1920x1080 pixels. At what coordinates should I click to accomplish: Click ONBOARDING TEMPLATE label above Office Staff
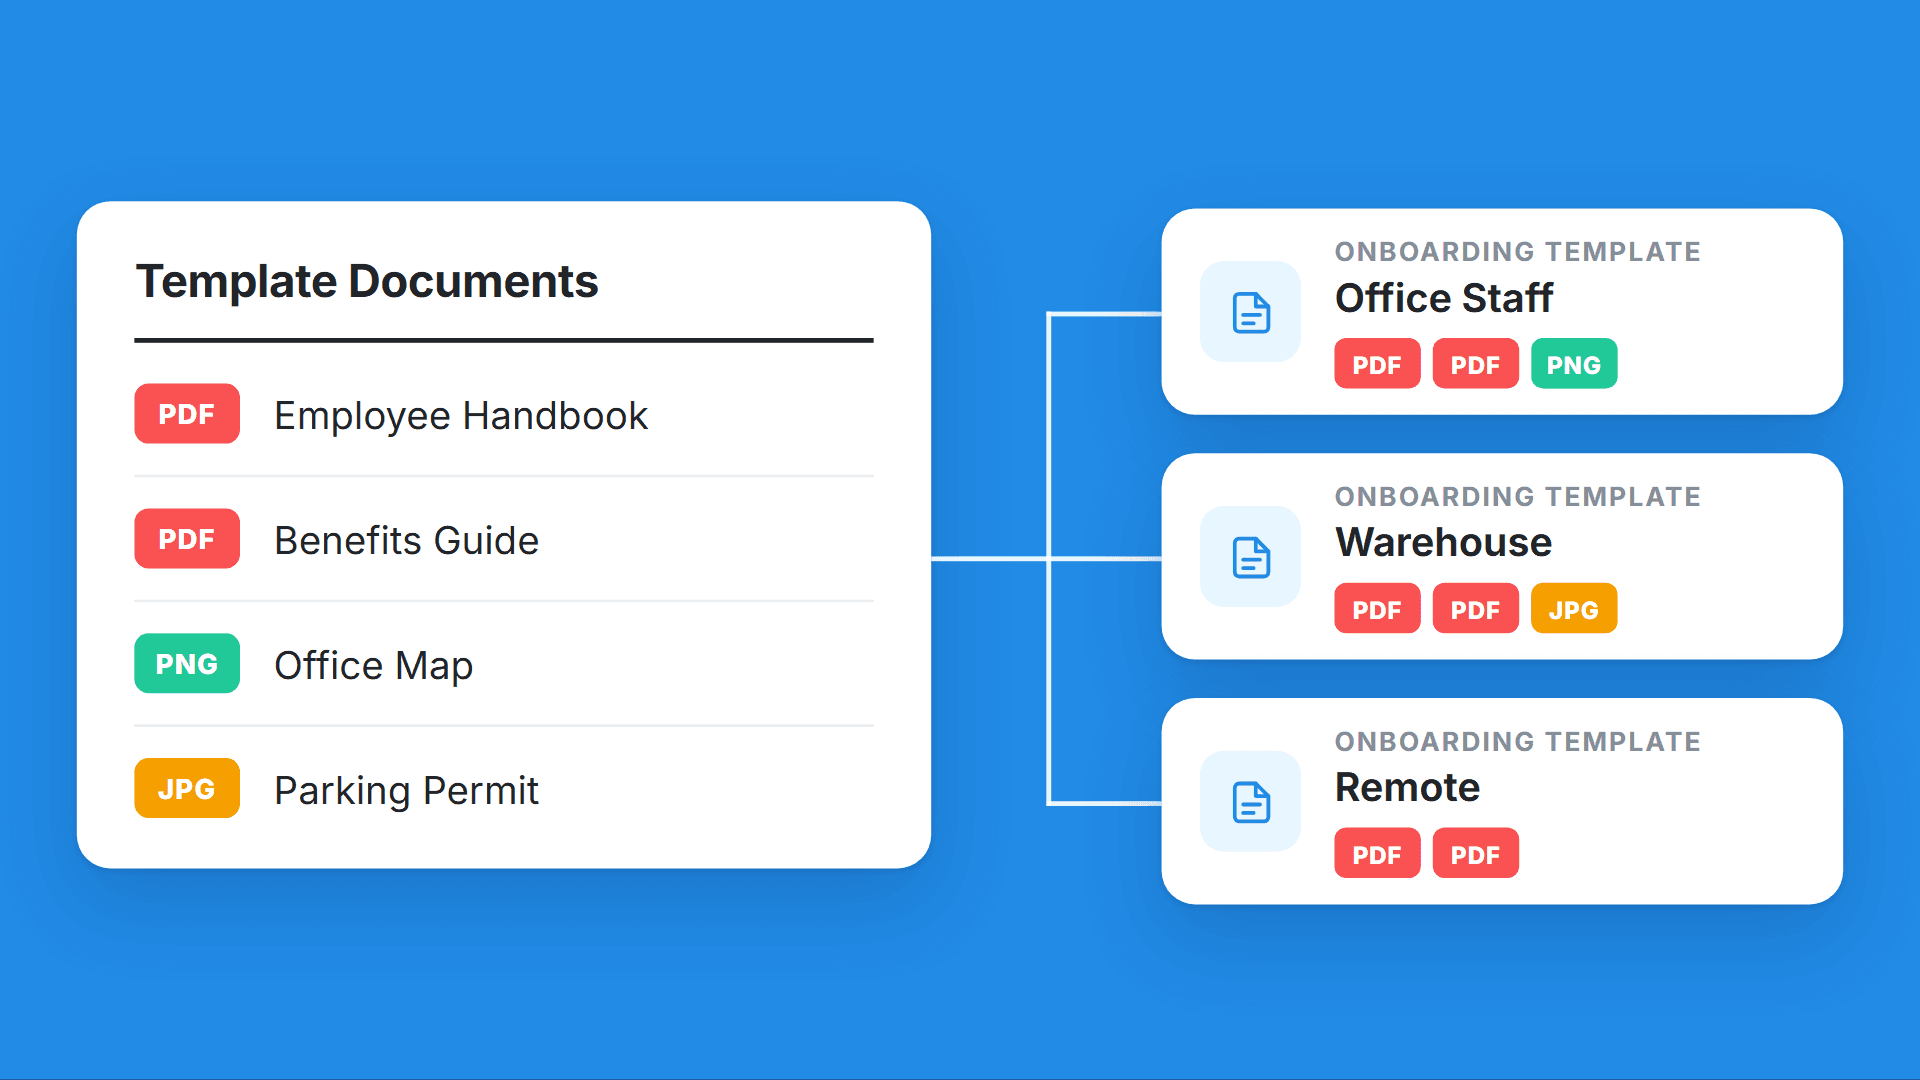coord(1518,252)
